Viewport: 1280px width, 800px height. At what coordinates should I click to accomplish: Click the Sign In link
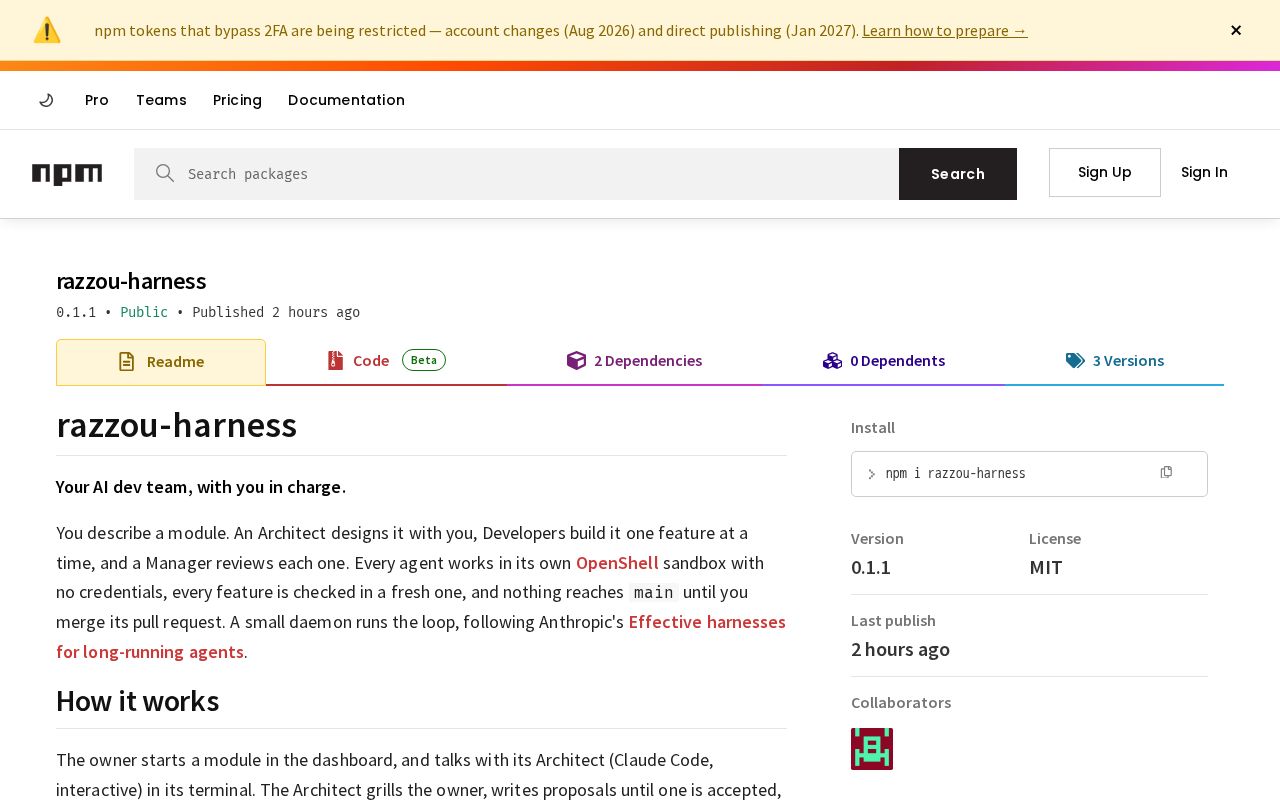point(1204,172)
